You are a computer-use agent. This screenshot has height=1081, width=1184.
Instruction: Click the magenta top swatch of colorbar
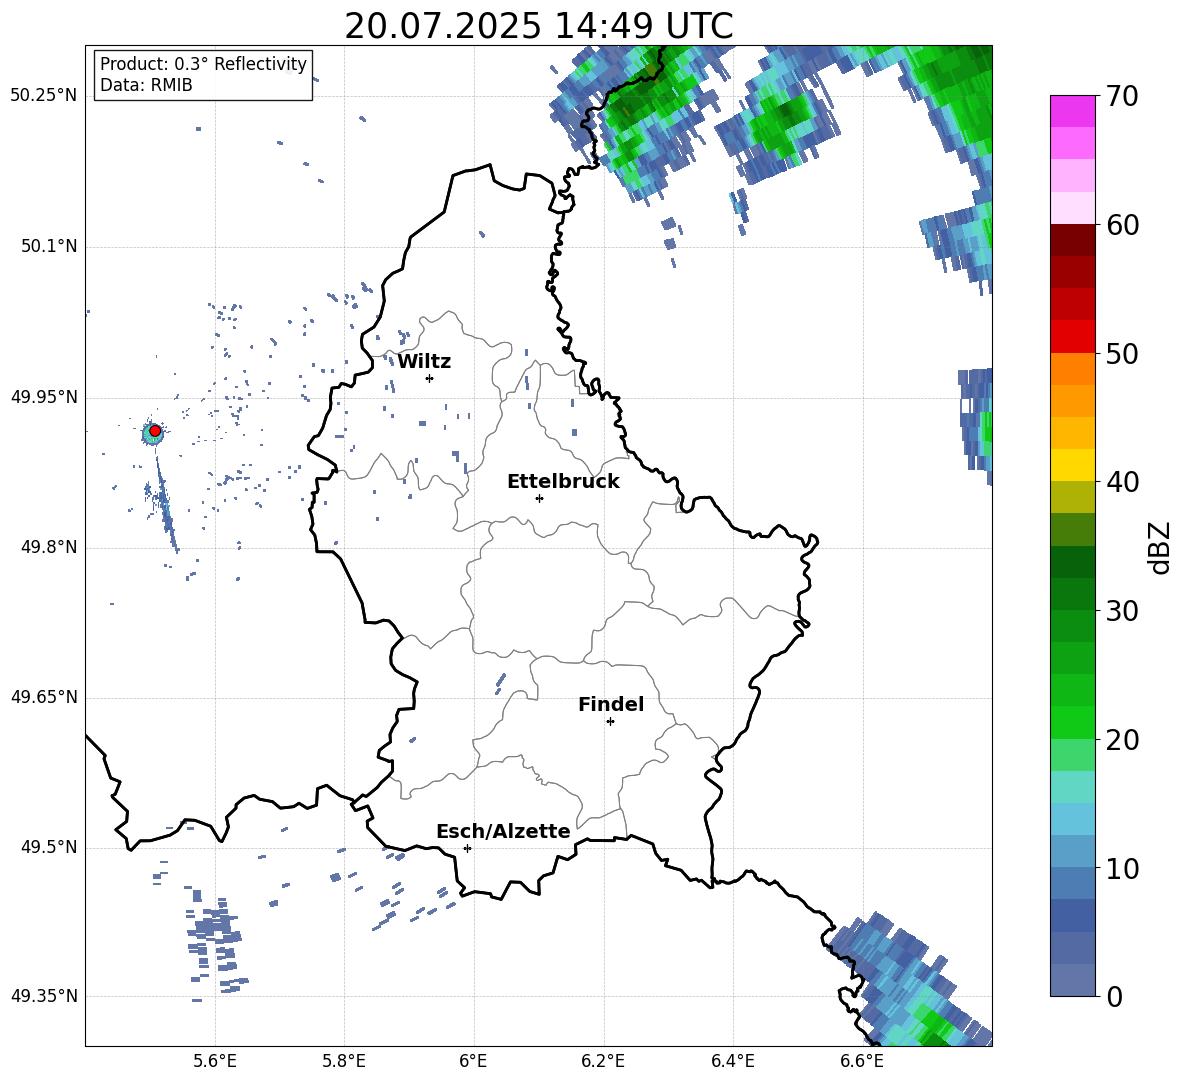pos(1072,111)
